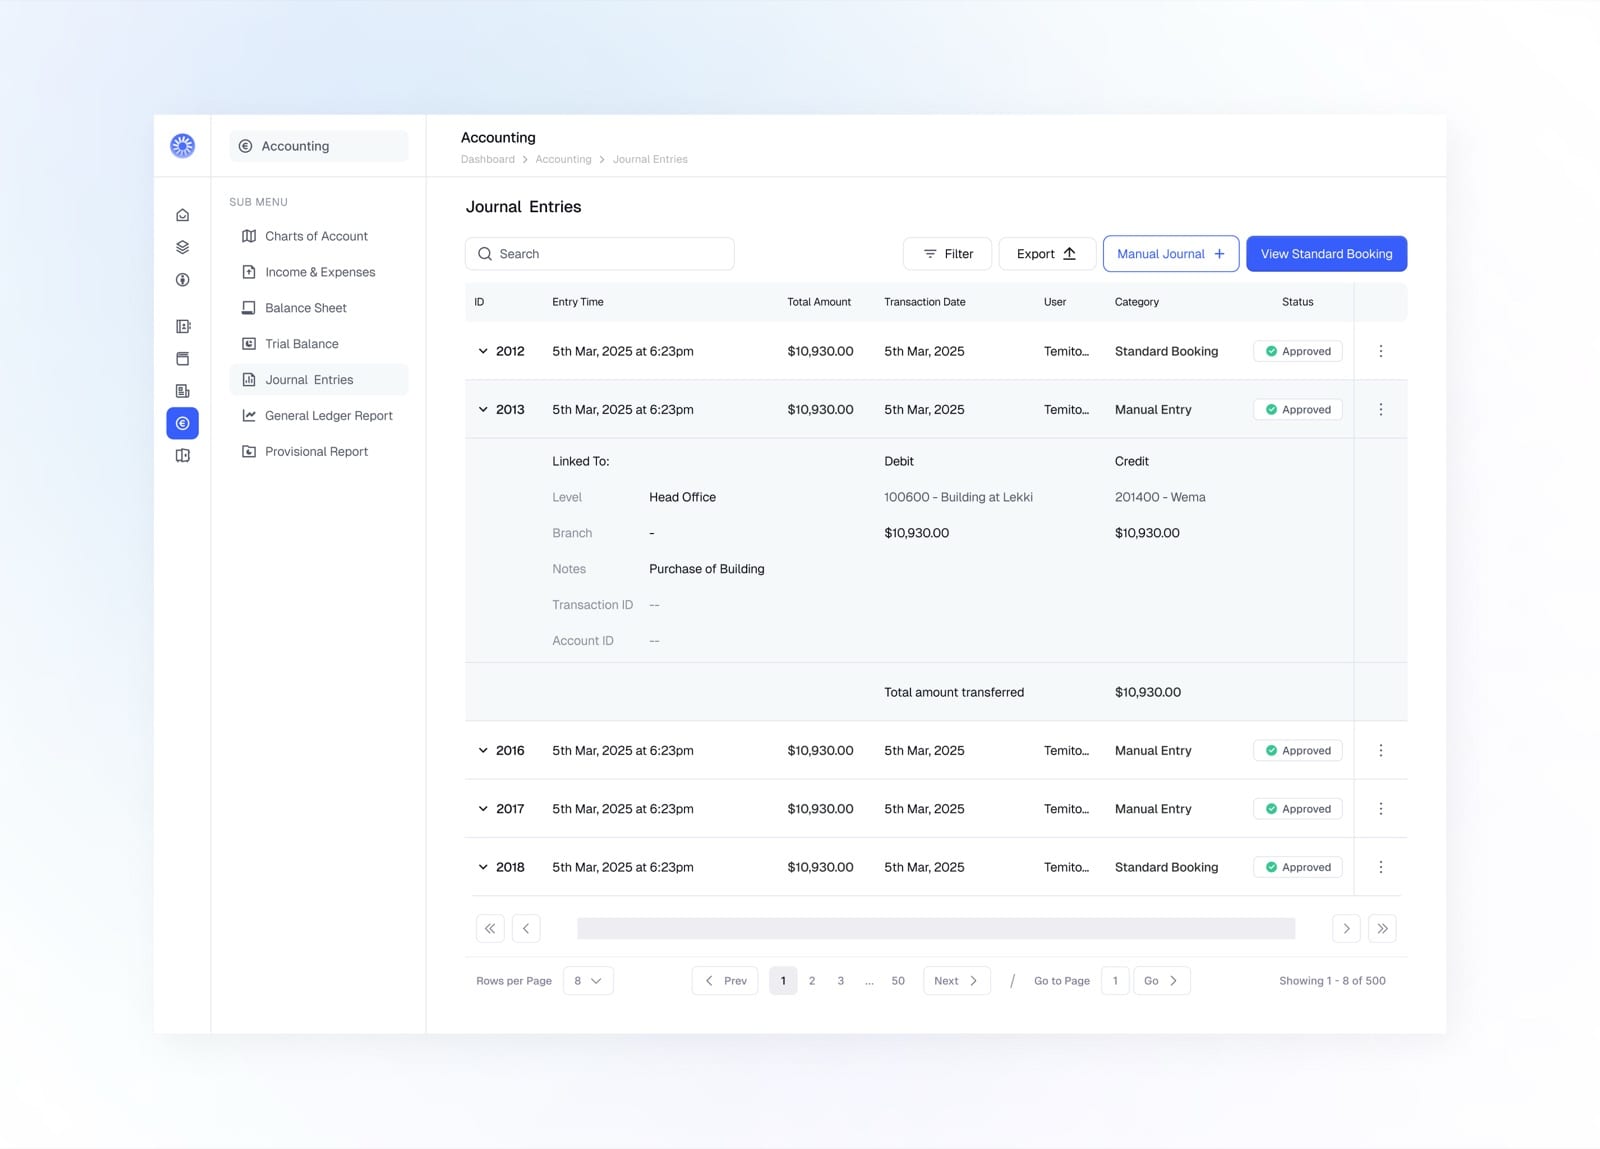Open Provisional Report submenu item
Viewport: 1600px width, 1149px height.
319,452
